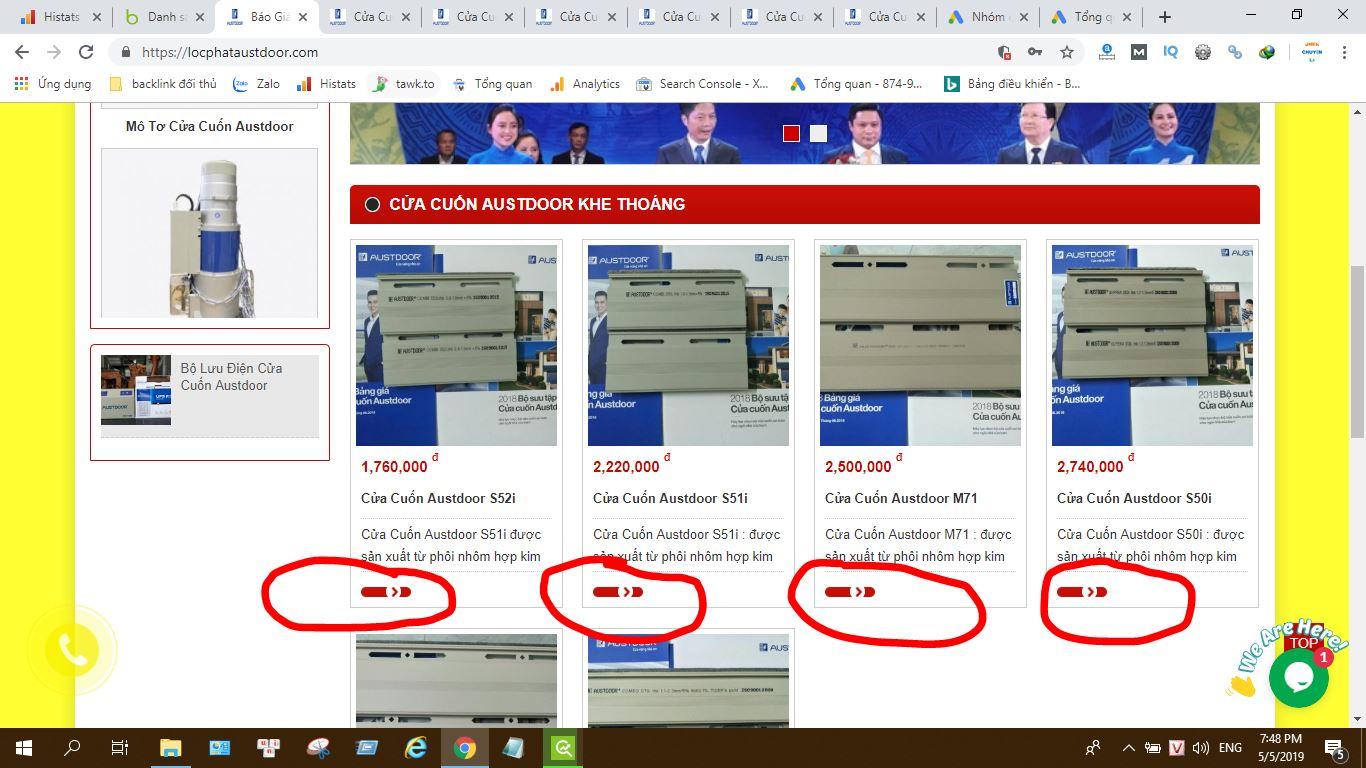
Task: Open Cửa Cuốn Austdoor S51i product image
Action: pyautogui.click(x=688, y=345)
